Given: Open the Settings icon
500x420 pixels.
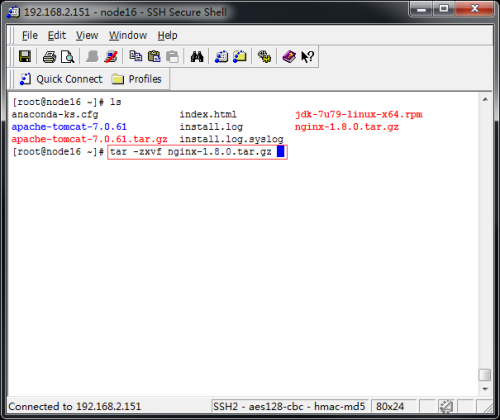Looking at the screenshot, I should coord(264,56).
